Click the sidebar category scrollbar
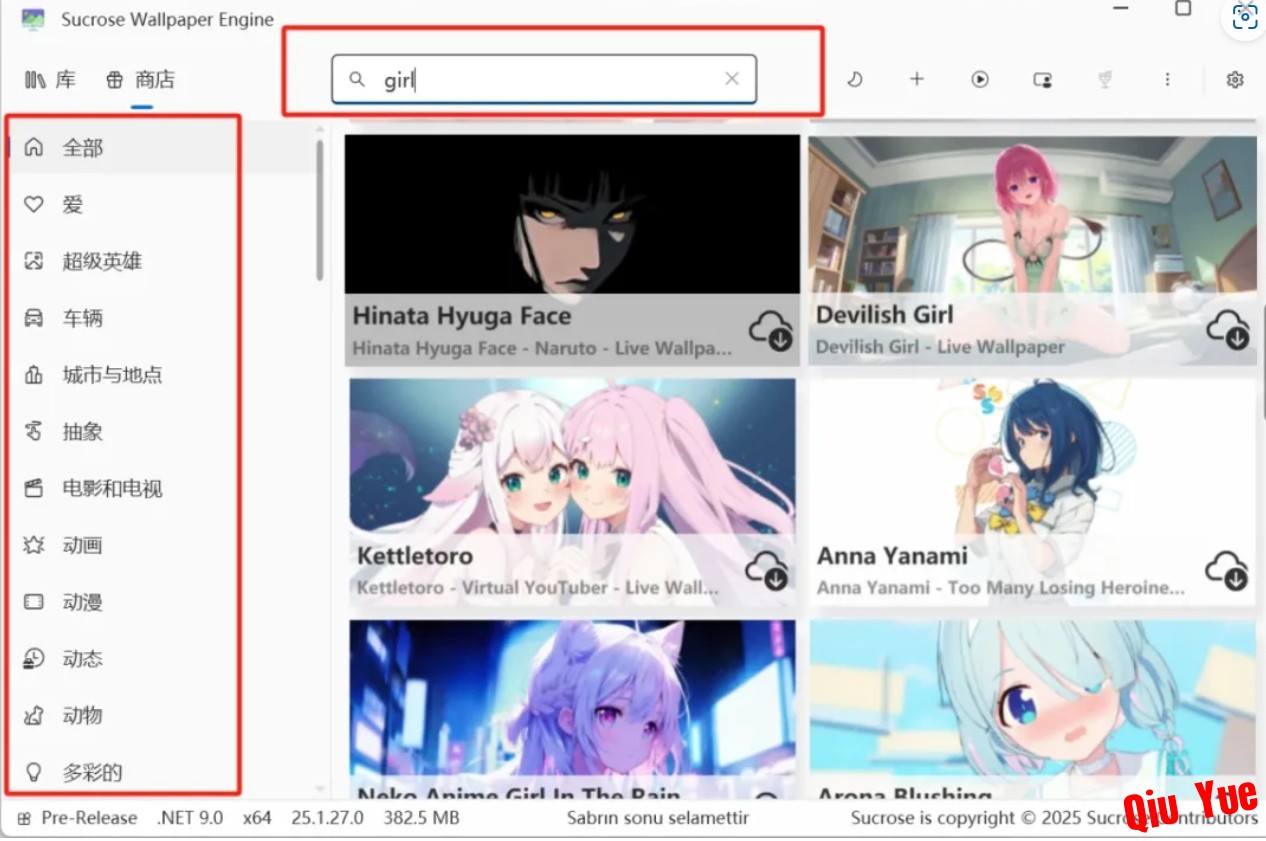This screenshot has width=1266, height=841. [x=320, y=210]
